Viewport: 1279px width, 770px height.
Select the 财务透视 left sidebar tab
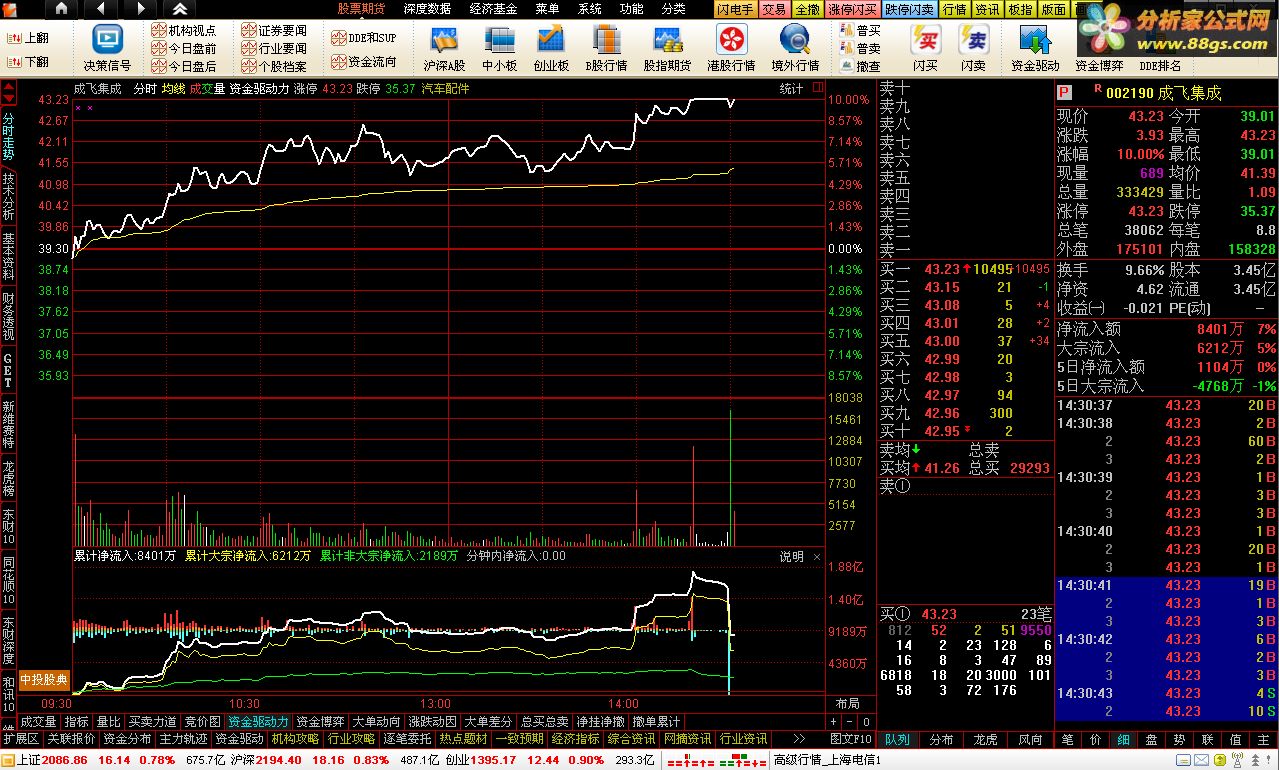pos(8,316)
